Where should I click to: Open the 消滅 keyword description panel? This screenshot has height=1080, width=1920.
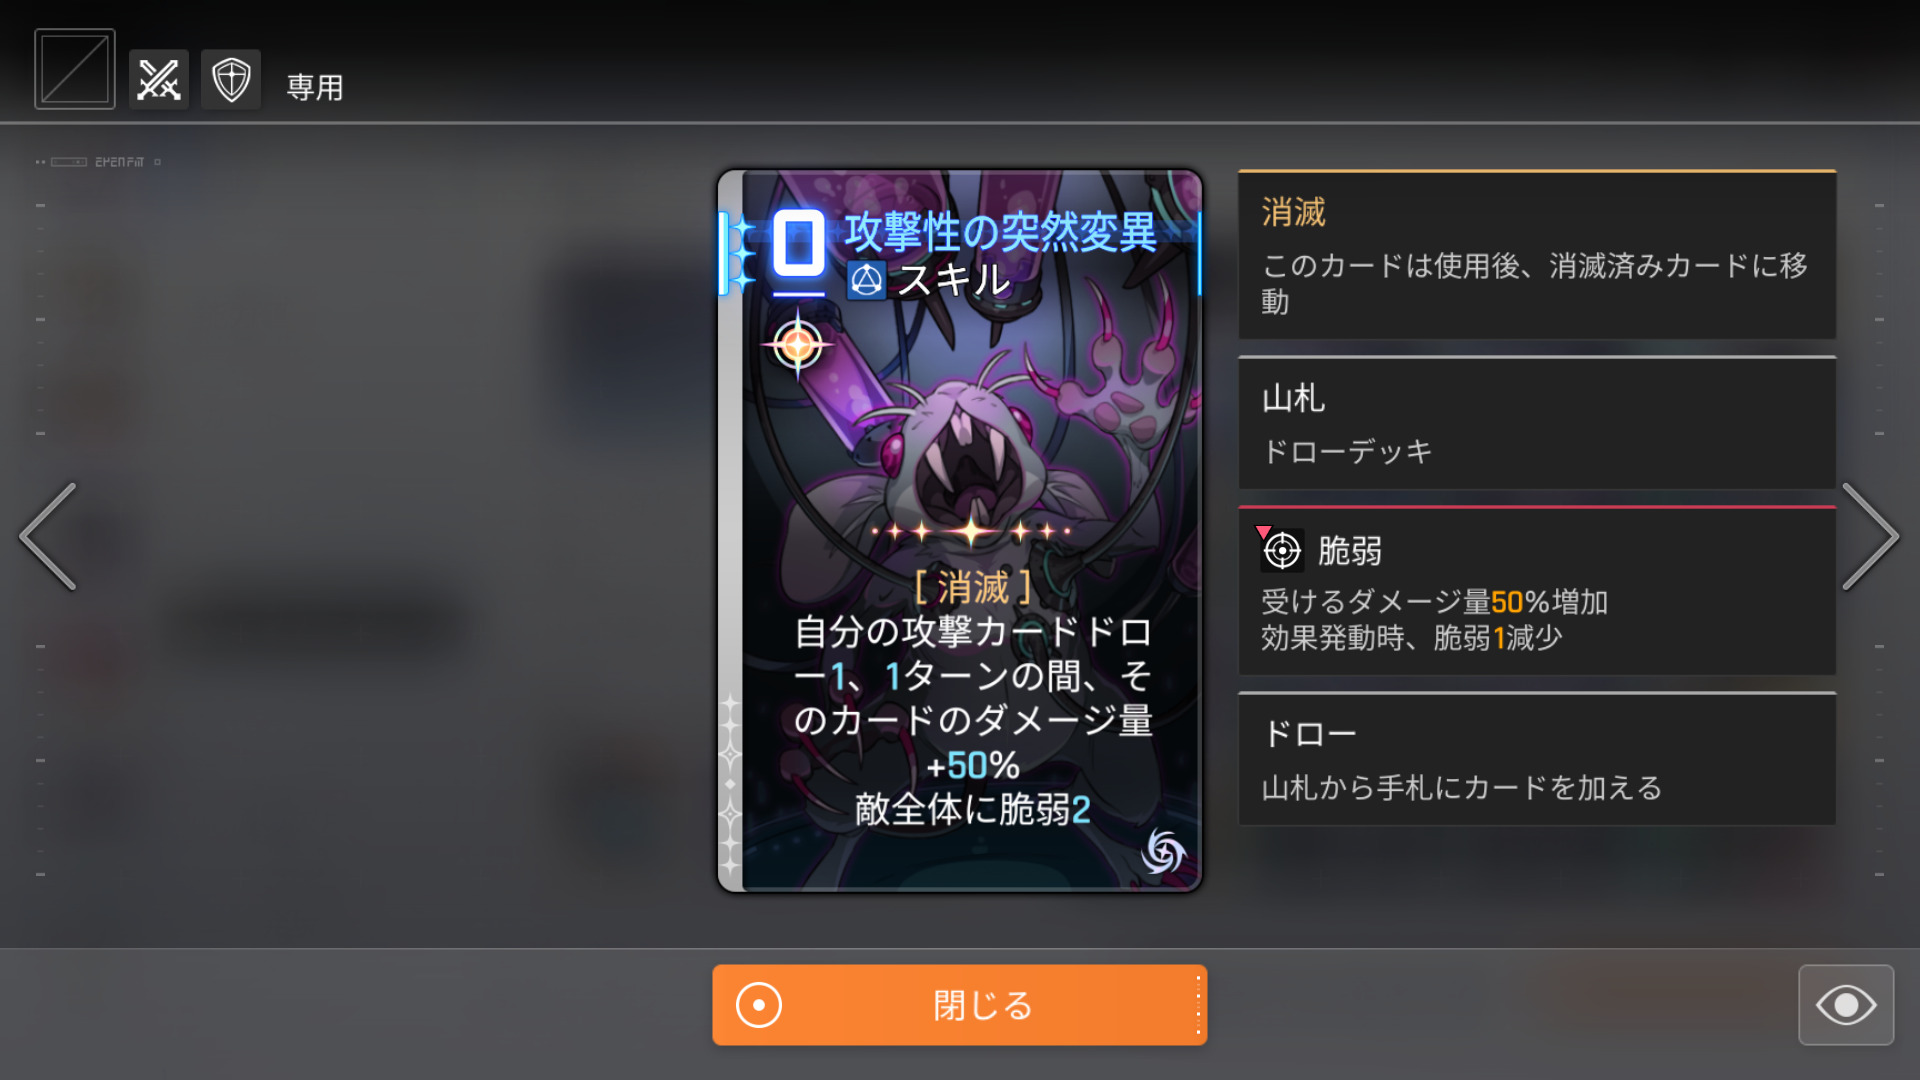point(1537,255)
